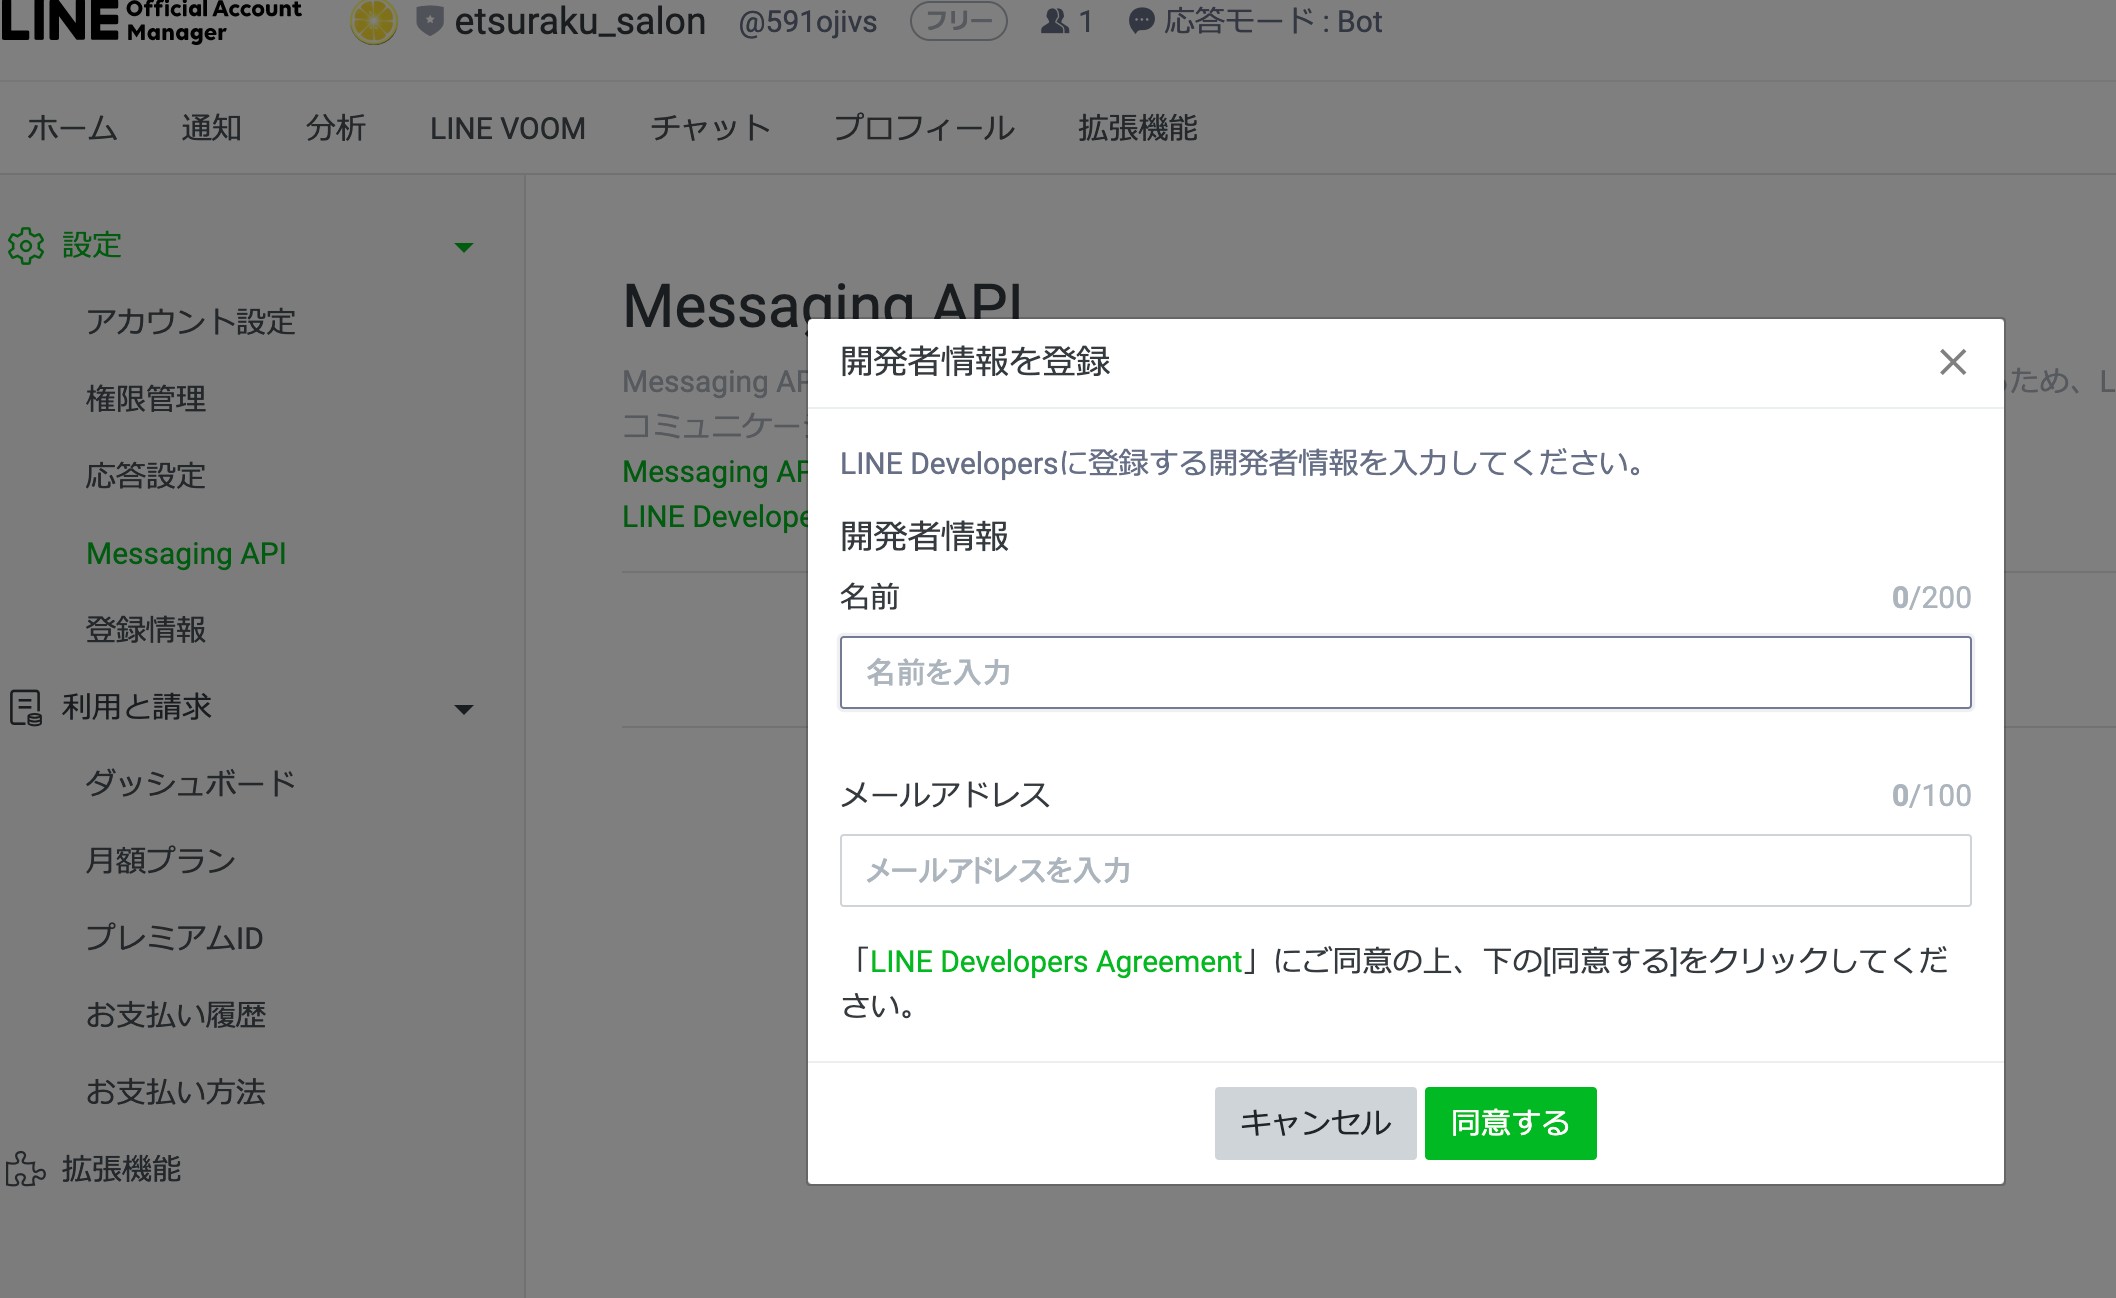Screen dimensions: 2116x1298
Task: Close the 開発者情報を登録 dialog
Action: pos(1952,362)
